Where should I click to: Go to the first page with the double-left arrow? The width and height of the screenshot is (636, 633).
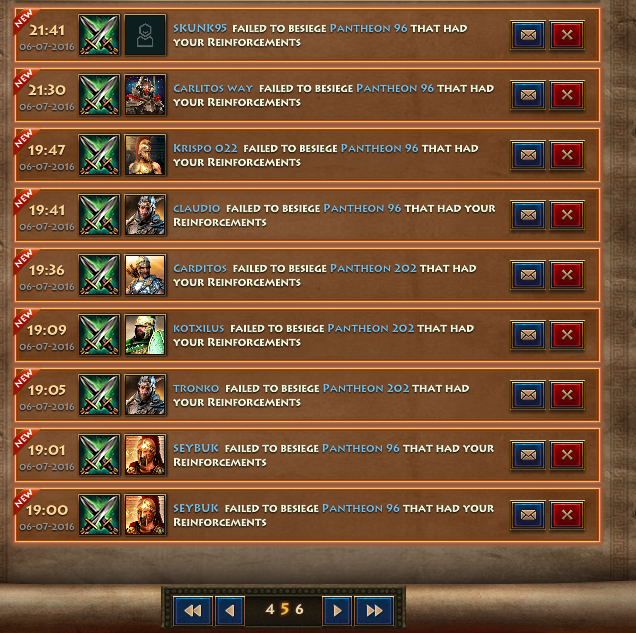click(193, 611)
